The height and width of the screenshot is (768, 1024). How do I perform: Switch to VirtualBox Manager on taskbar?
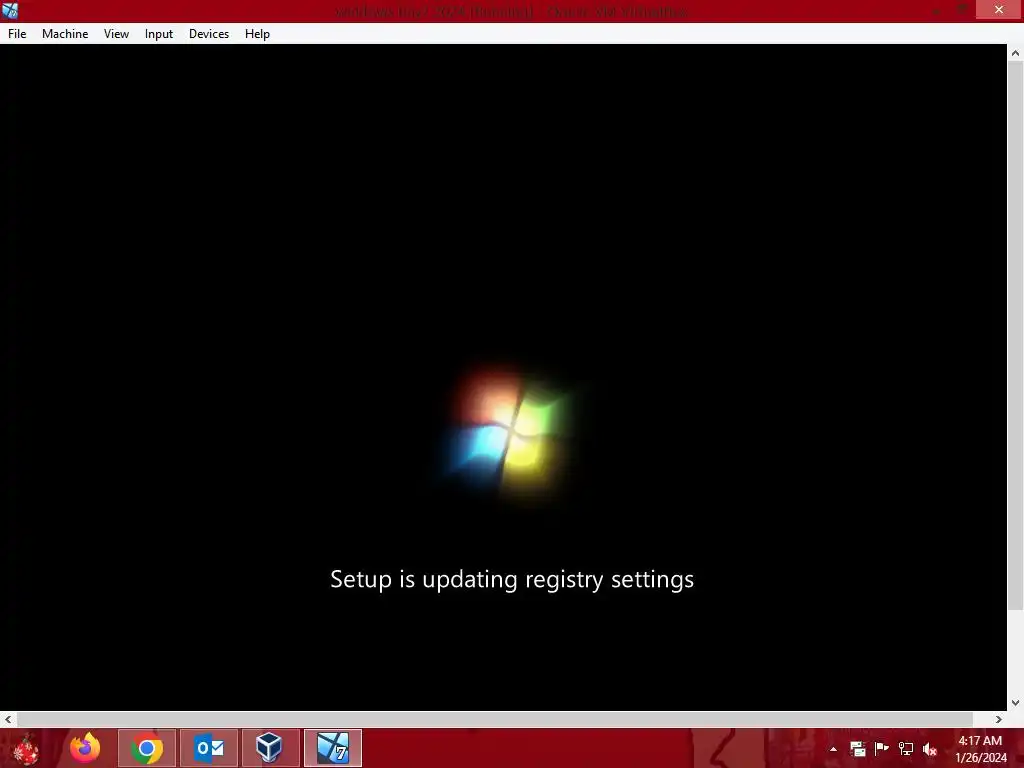(270, 748)
